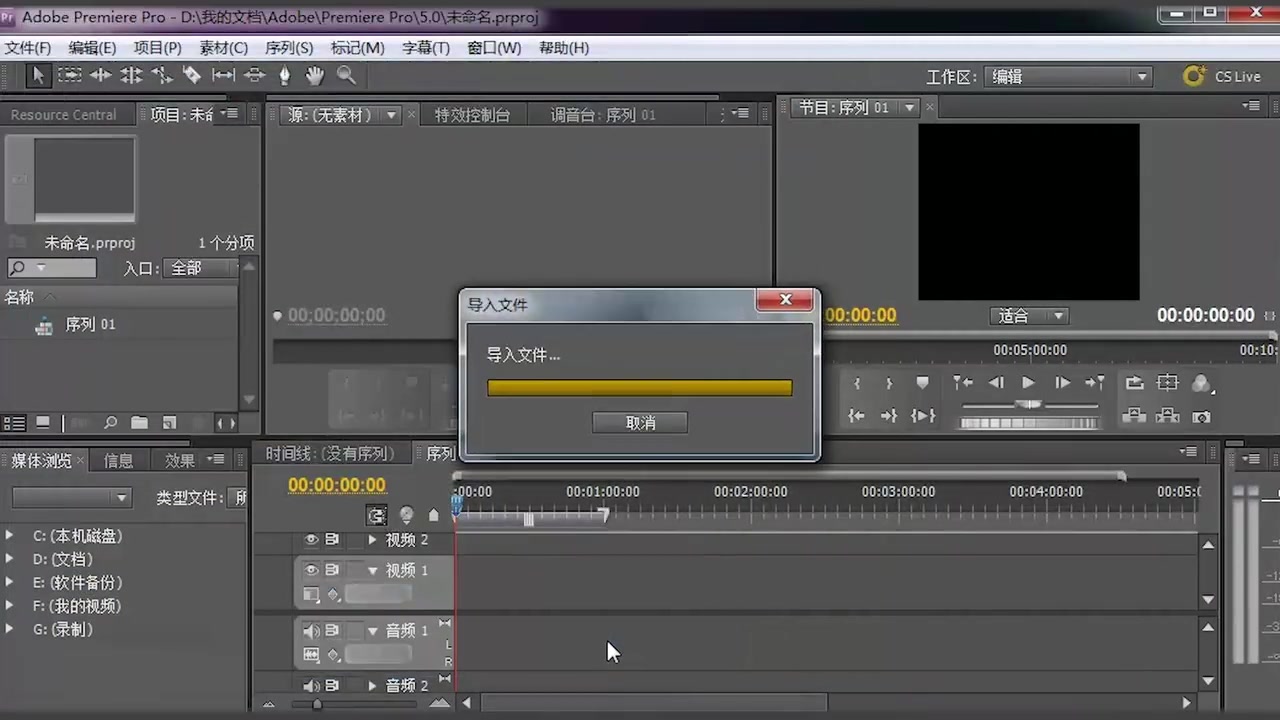The height and width of the screenshot is (720, 1280).
Task: Switch to 信息 tab
Action: (x=118, y=460)
